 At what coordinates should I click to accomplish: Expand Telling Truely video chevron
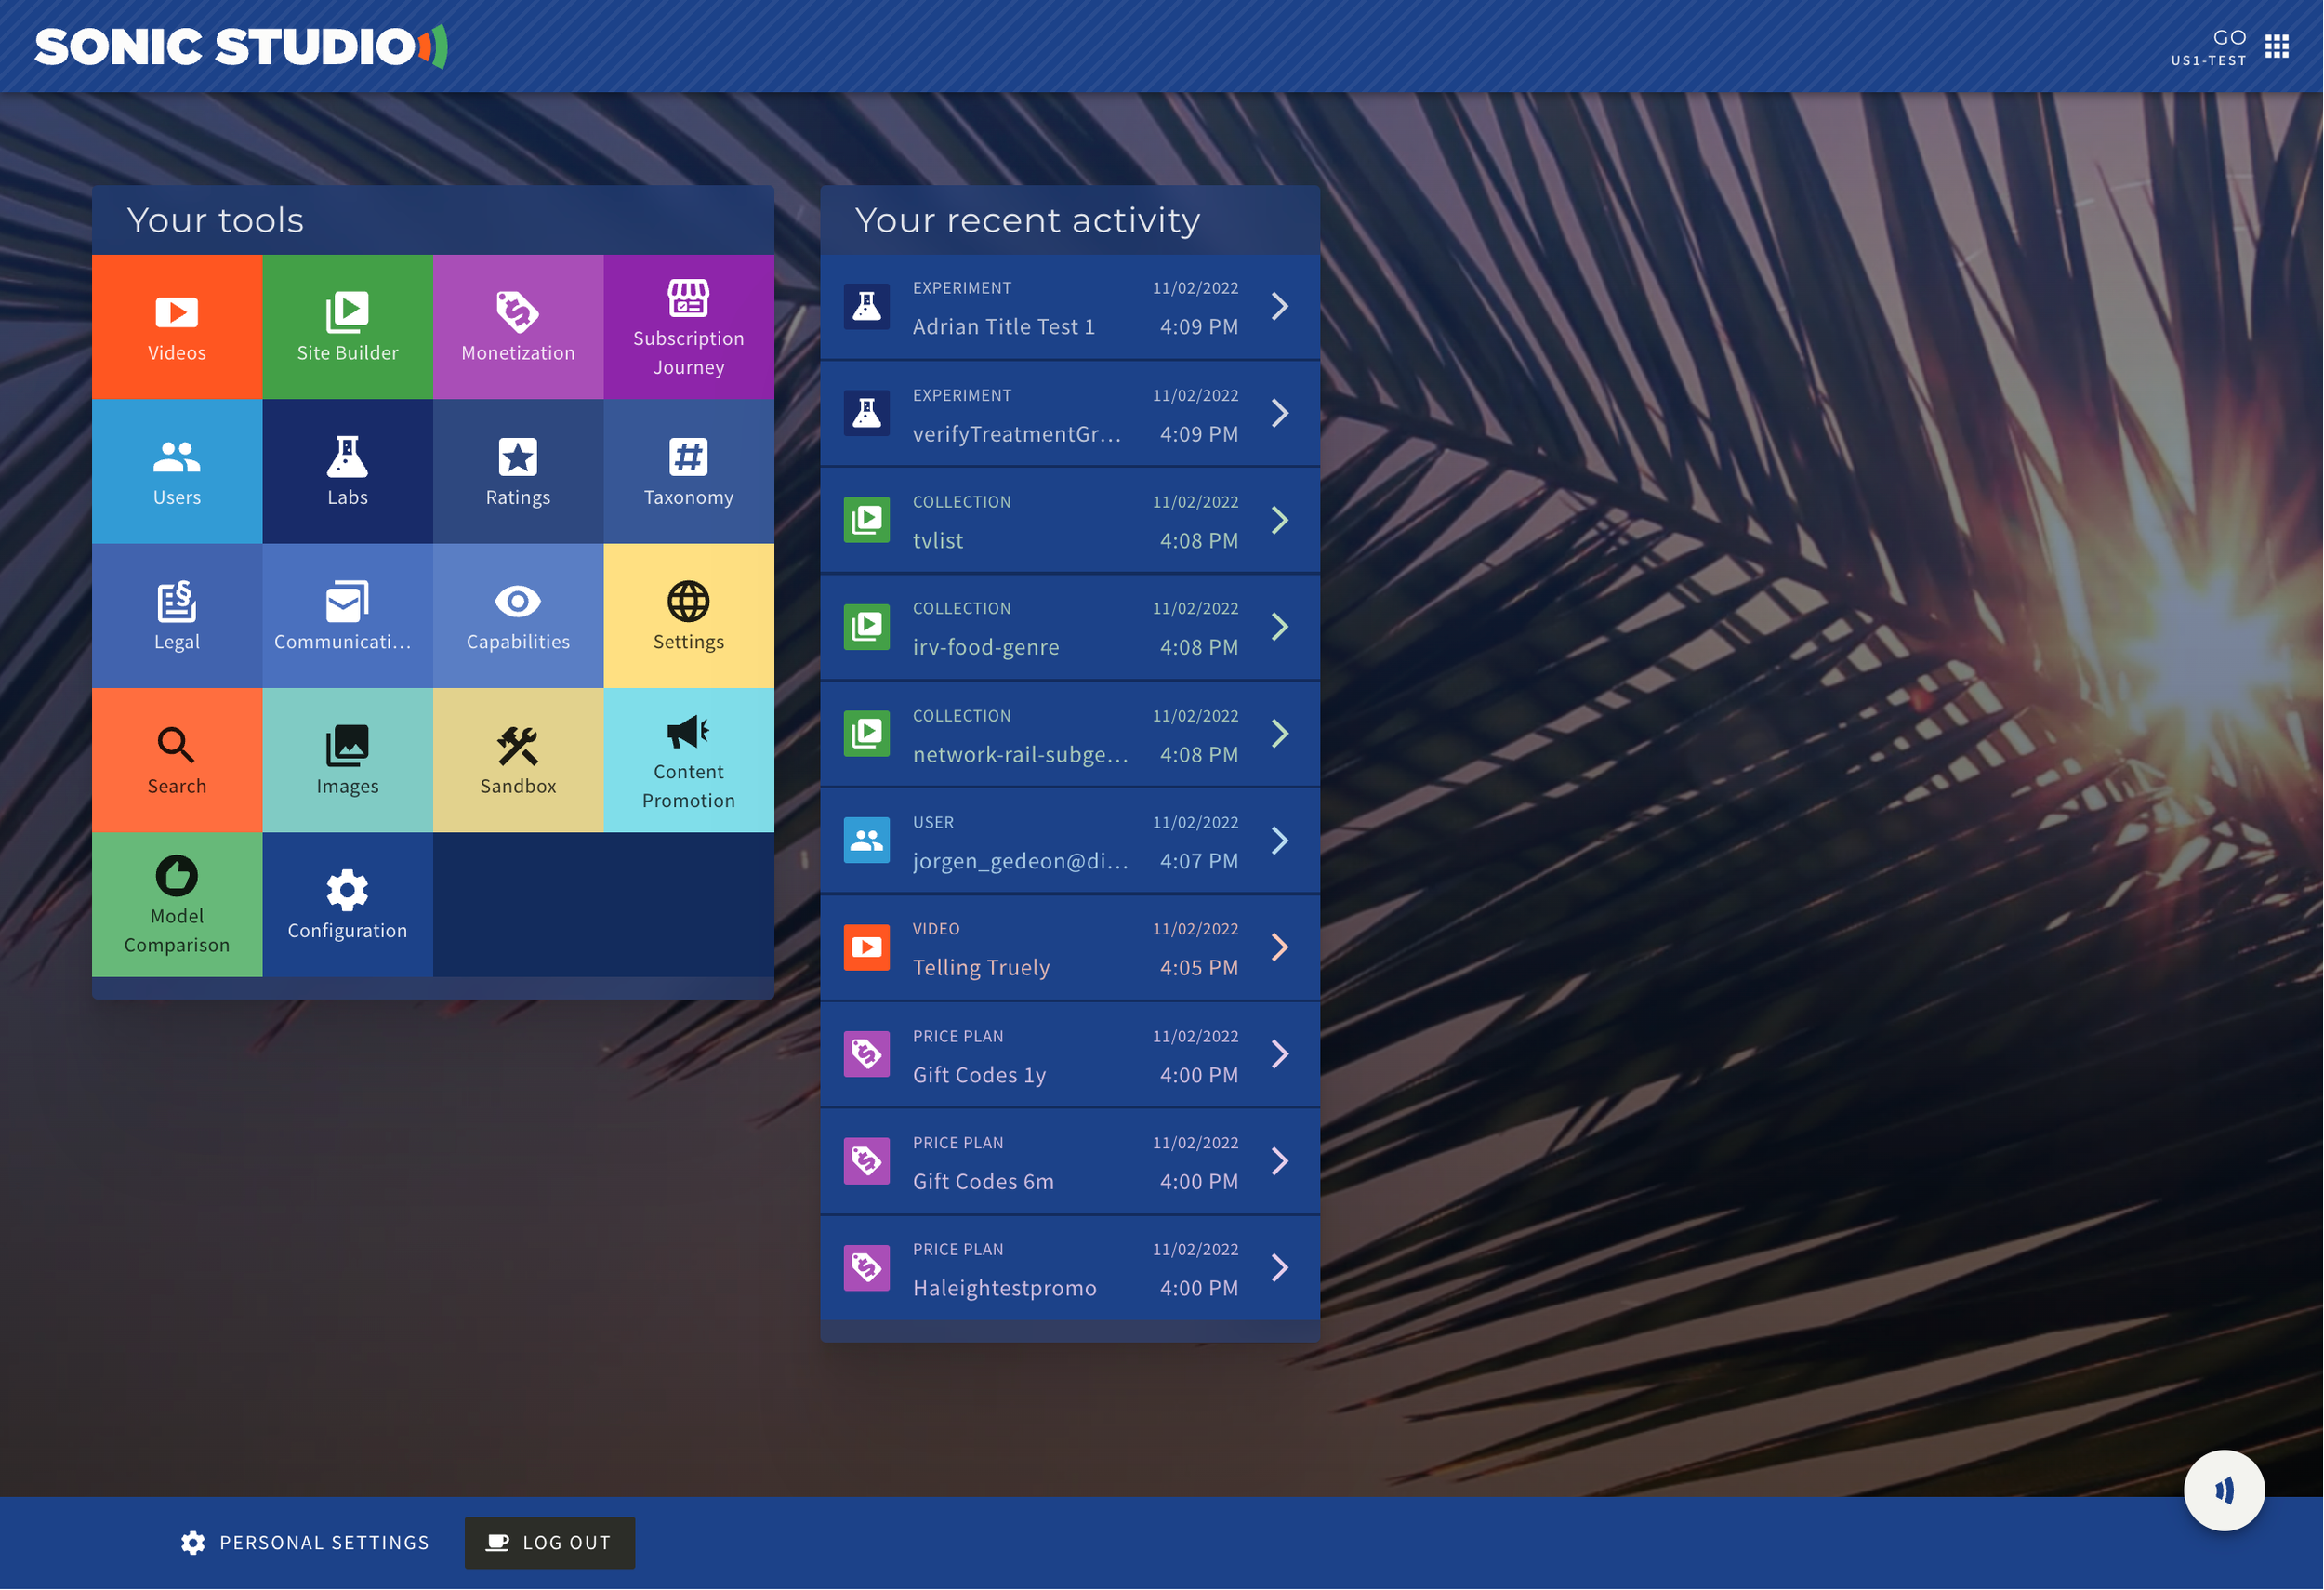tap(1279, 947)
